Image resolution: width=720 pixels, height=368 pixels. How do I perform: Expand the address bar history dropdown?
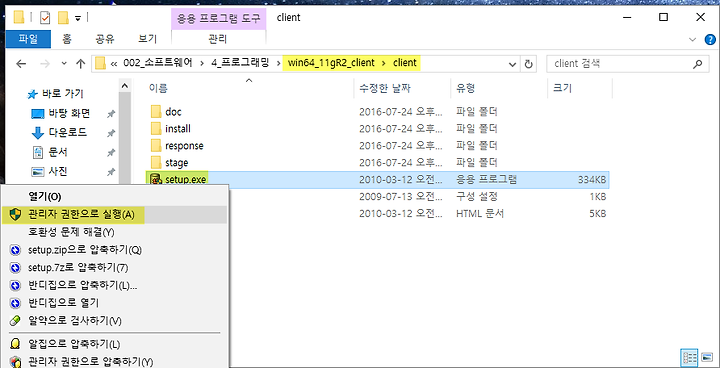pyautogui.click(x=513, y=64)
